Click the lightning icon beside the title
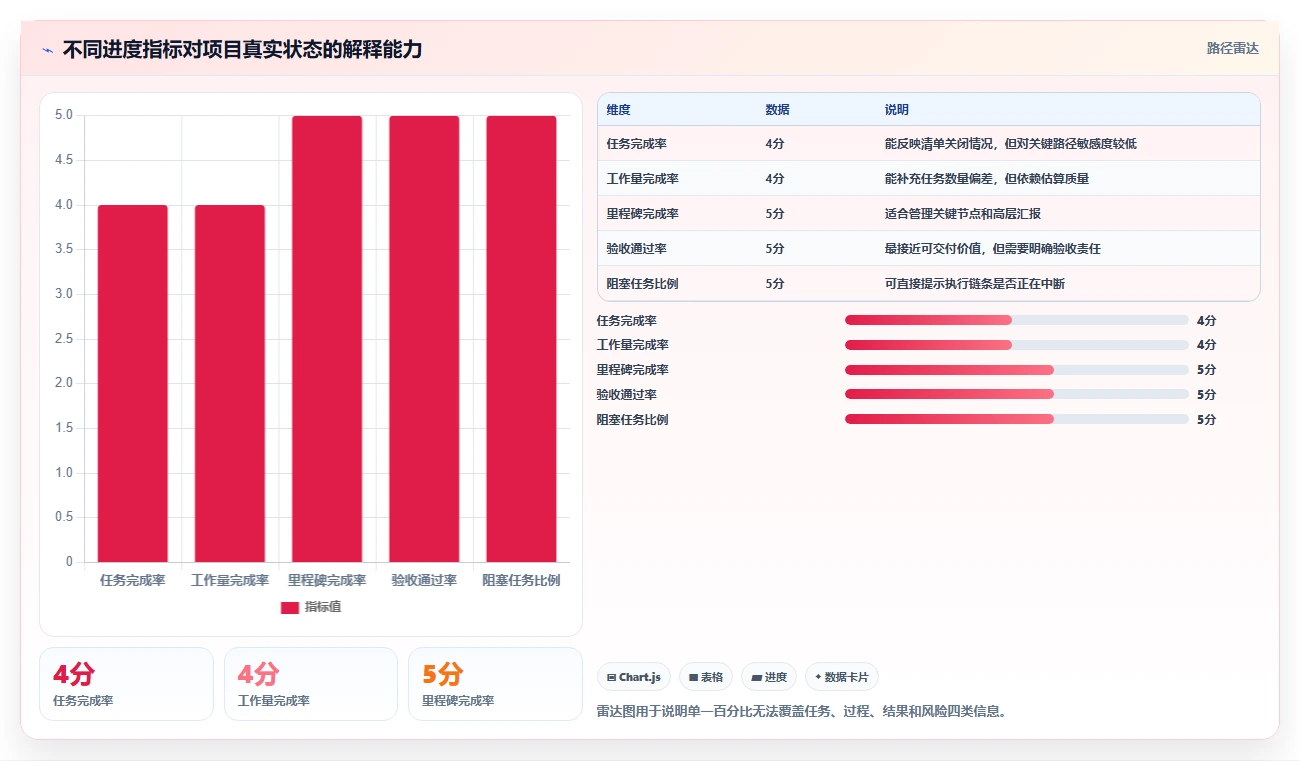1300x761 pixels. (x=47, y=49)
